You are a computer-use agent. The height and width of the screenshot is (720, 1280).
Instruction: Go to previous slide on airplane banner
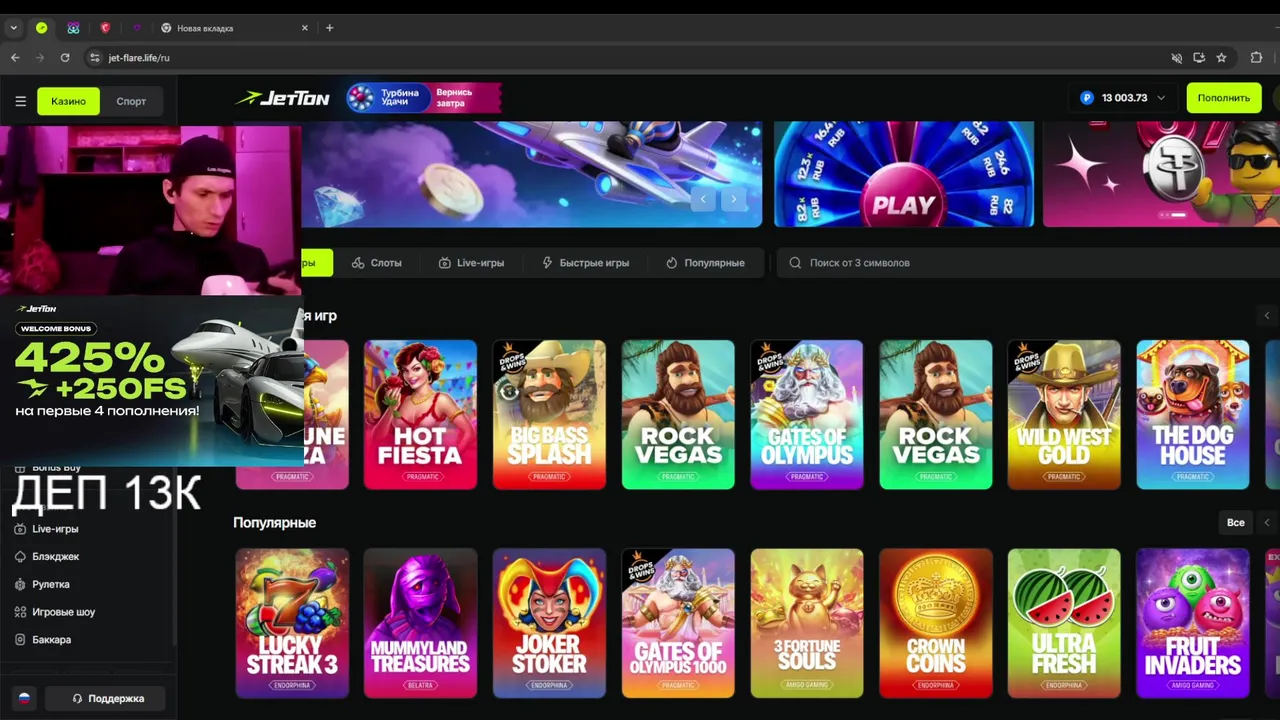pyautogui.click(x=703, y=199)
